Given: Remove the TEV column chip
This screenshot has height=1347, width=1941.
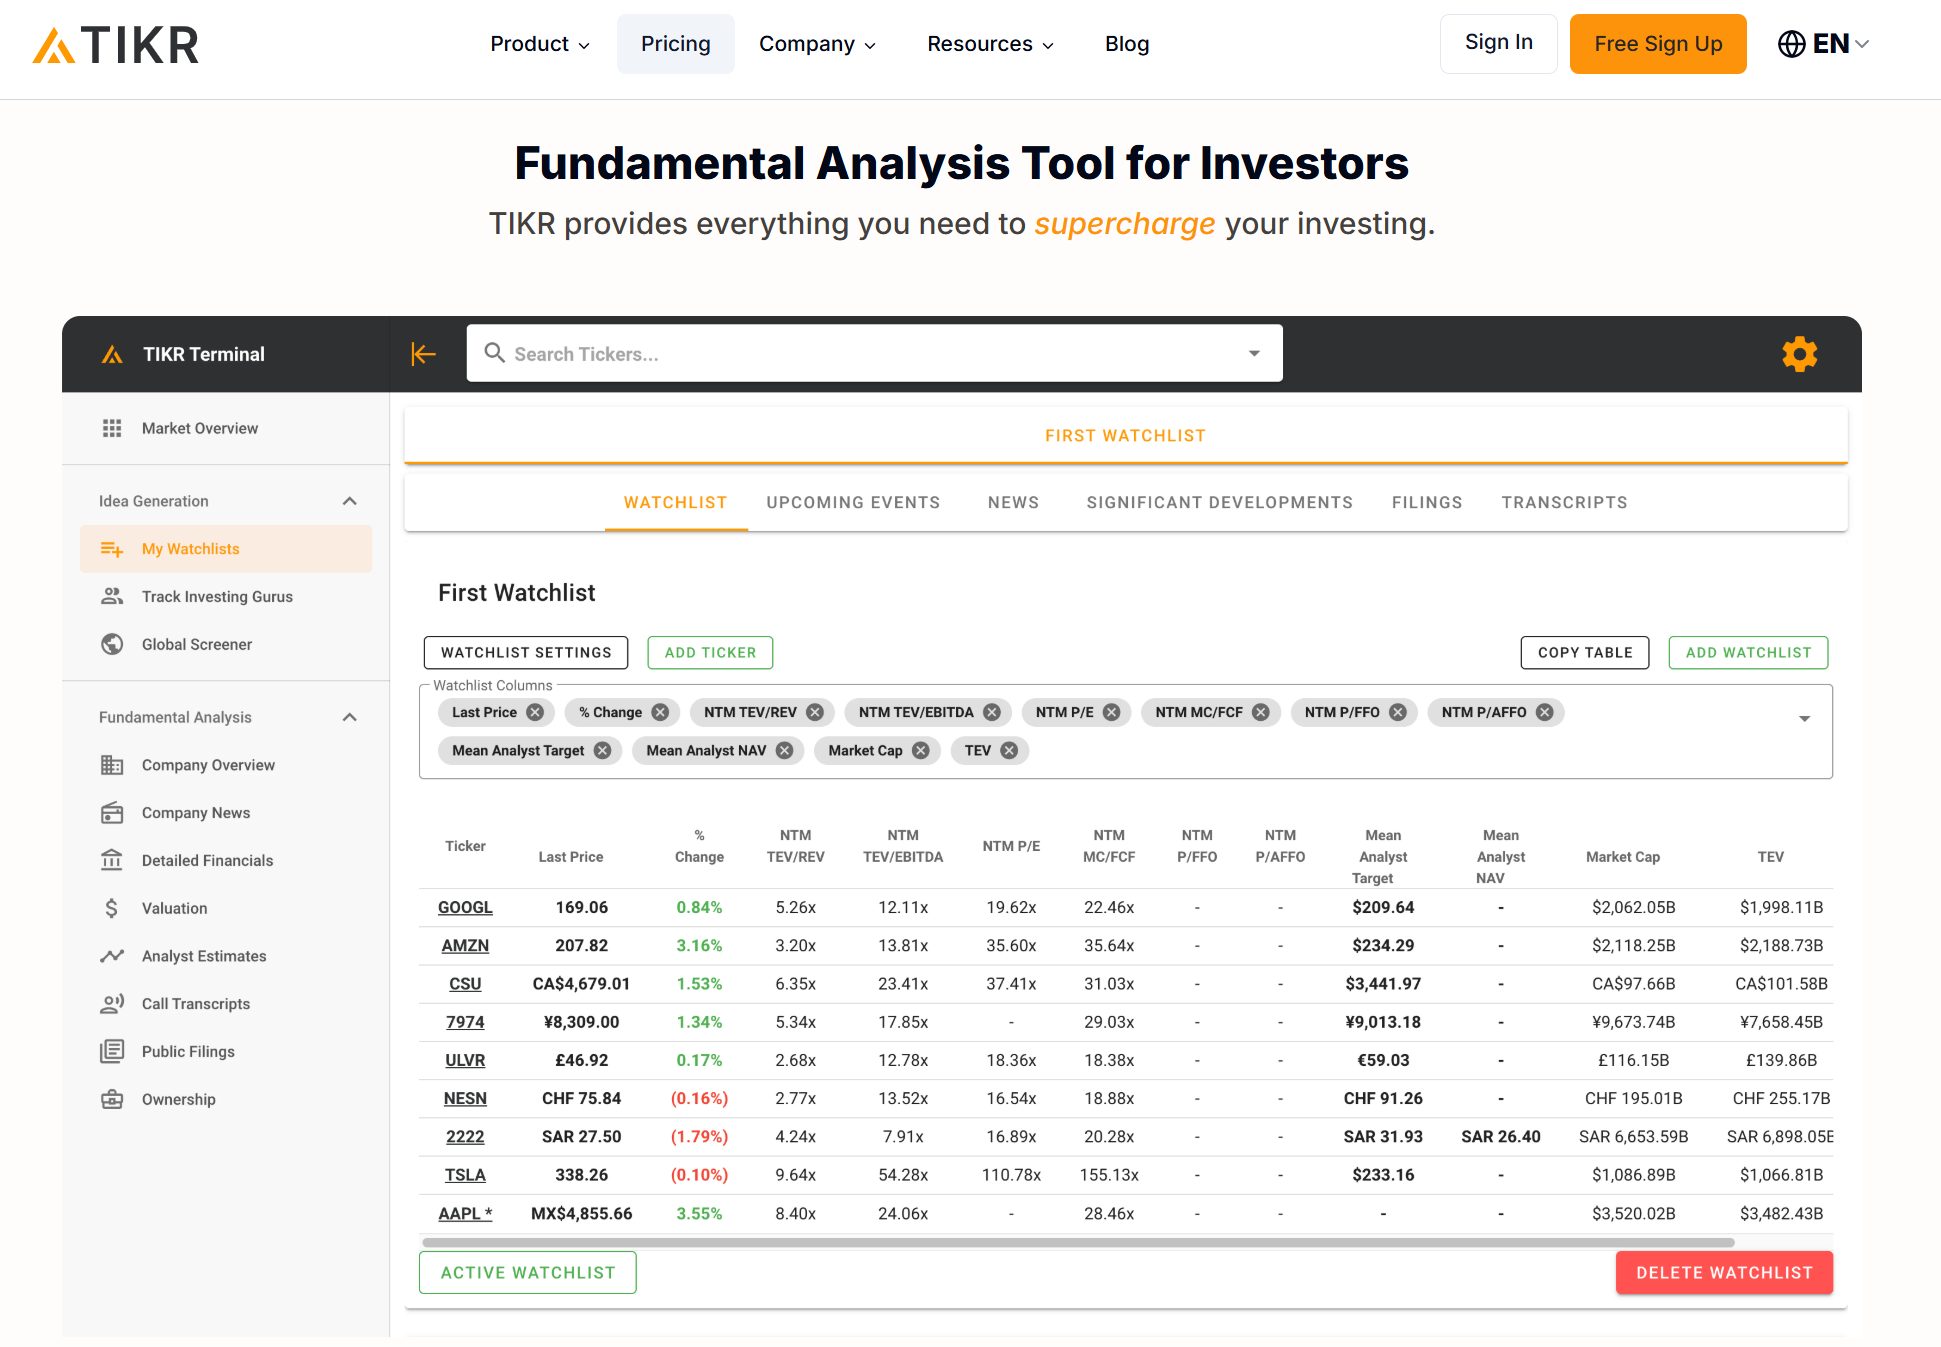Looking at the screenshot, I should point(1010,750).
